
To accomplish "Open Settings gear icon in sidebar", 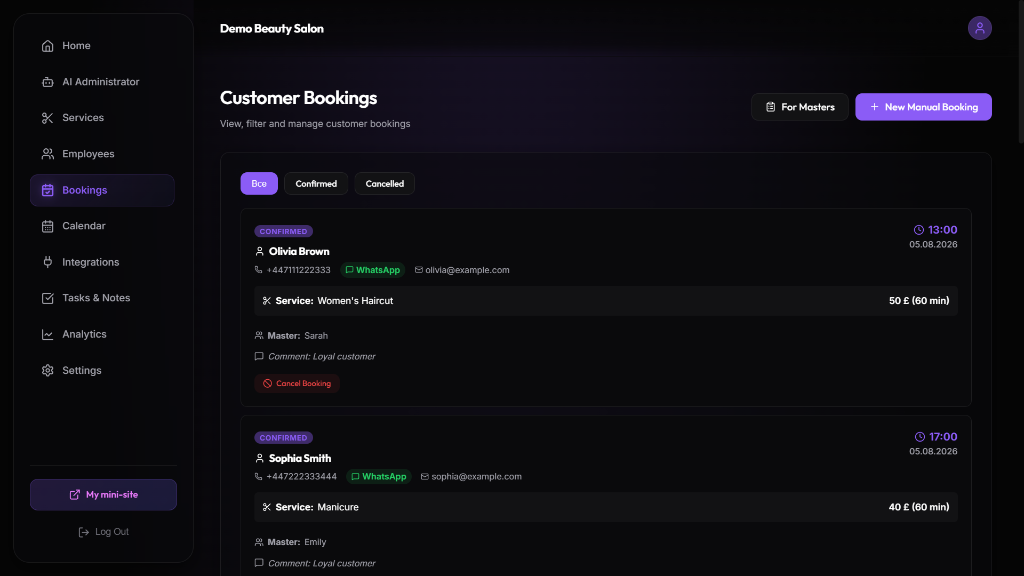I will click(x=48, y=370).
